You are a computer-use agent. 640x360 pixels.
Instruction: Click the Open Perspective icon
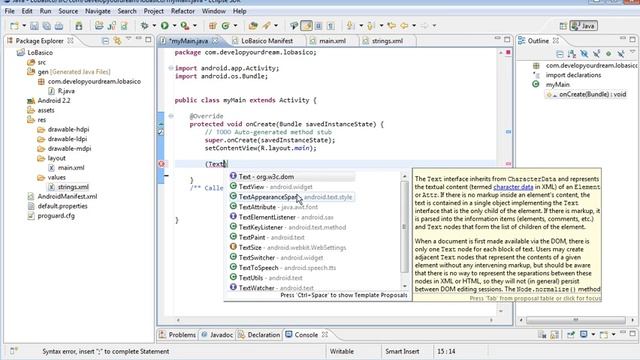pyautogui.click(x=563, y=26)
